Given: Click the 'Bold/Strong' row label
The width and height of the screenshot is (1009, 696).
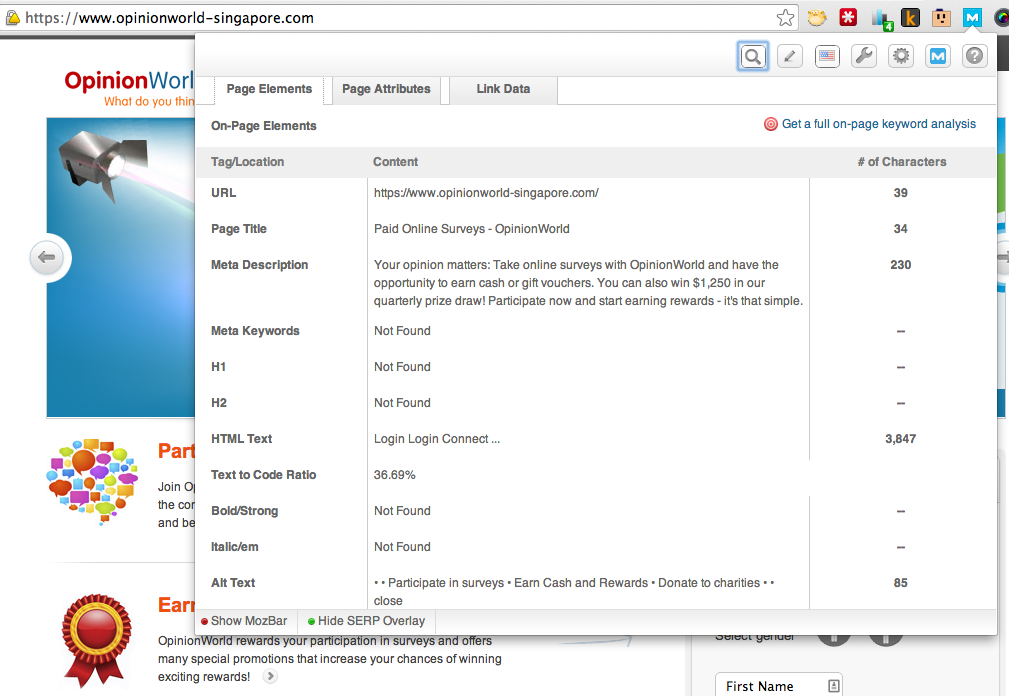Looking at the screenshot, I should coord(245,511).
